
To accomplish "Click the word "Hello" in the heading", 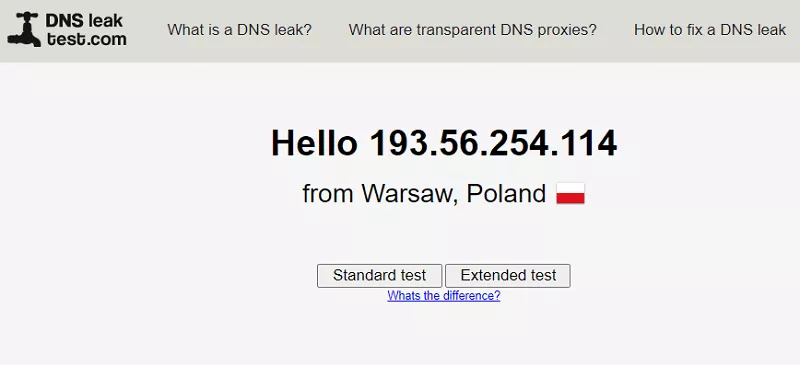I will click(x=314, y=143).
